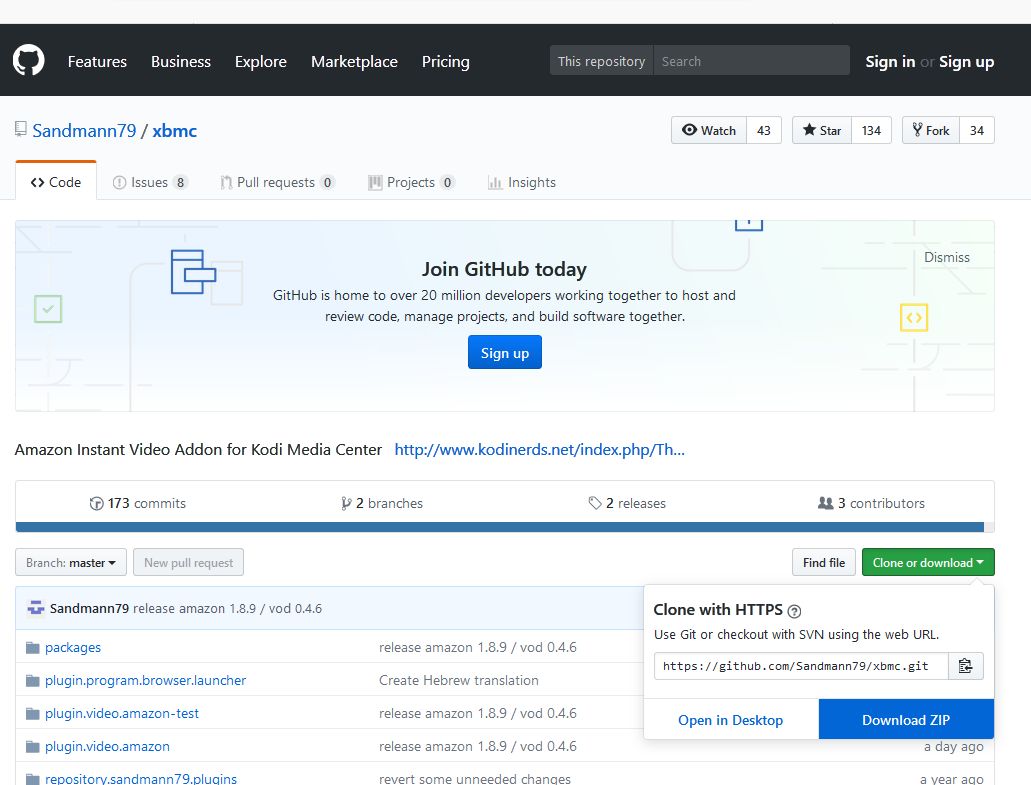Star the xbmc repository
This screenshot has height=785, width=1031.
pyautogui.click(x=822, y=130)
